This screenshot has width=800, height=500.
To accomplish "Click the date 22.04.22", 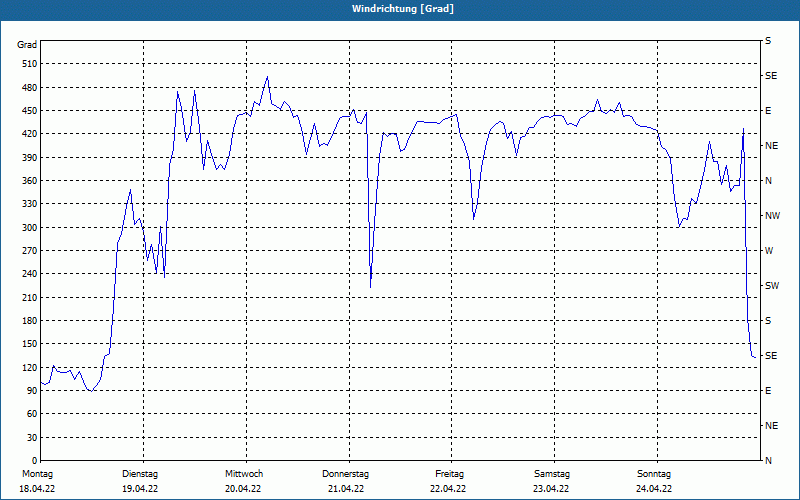I will [448, 489].
